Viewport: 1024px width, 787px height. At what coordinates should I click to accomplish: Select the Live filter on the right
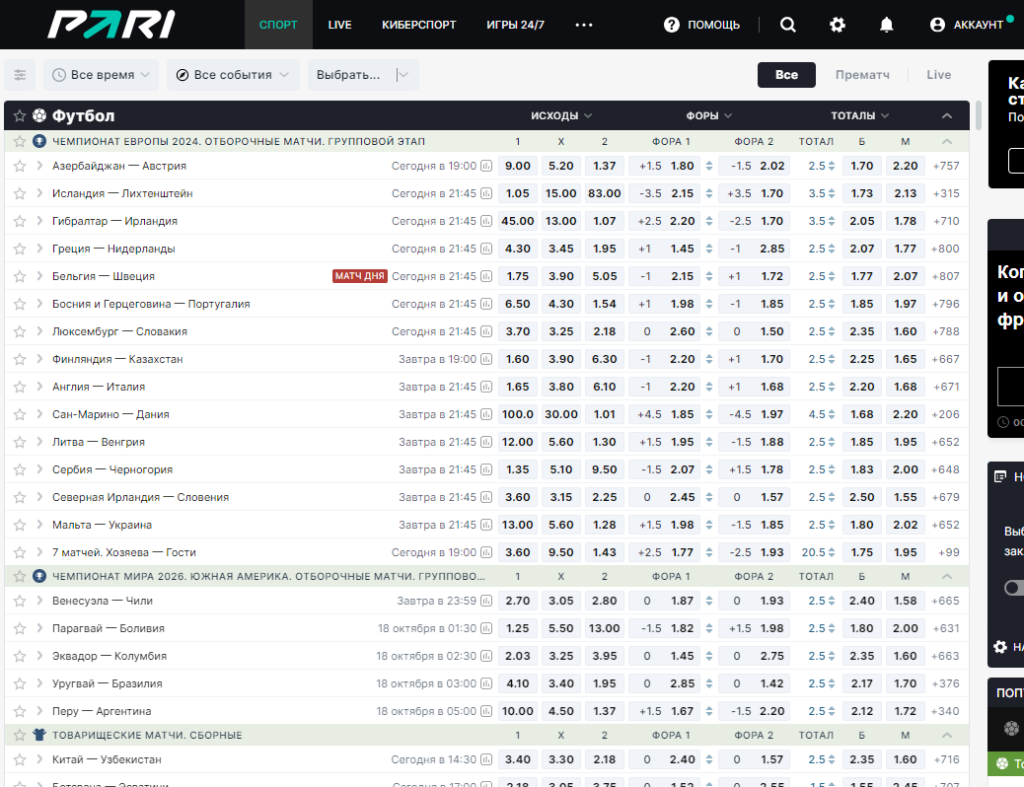coord(938,75)
